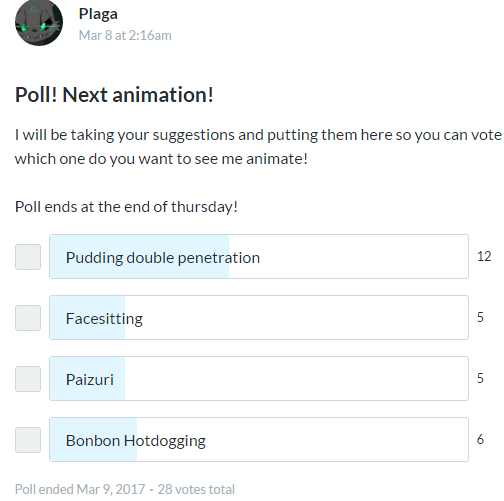Click the Poll ended Mar 9, 2017 text
The width and height of the screenshot is (504, 501).
tap(80, 489)
